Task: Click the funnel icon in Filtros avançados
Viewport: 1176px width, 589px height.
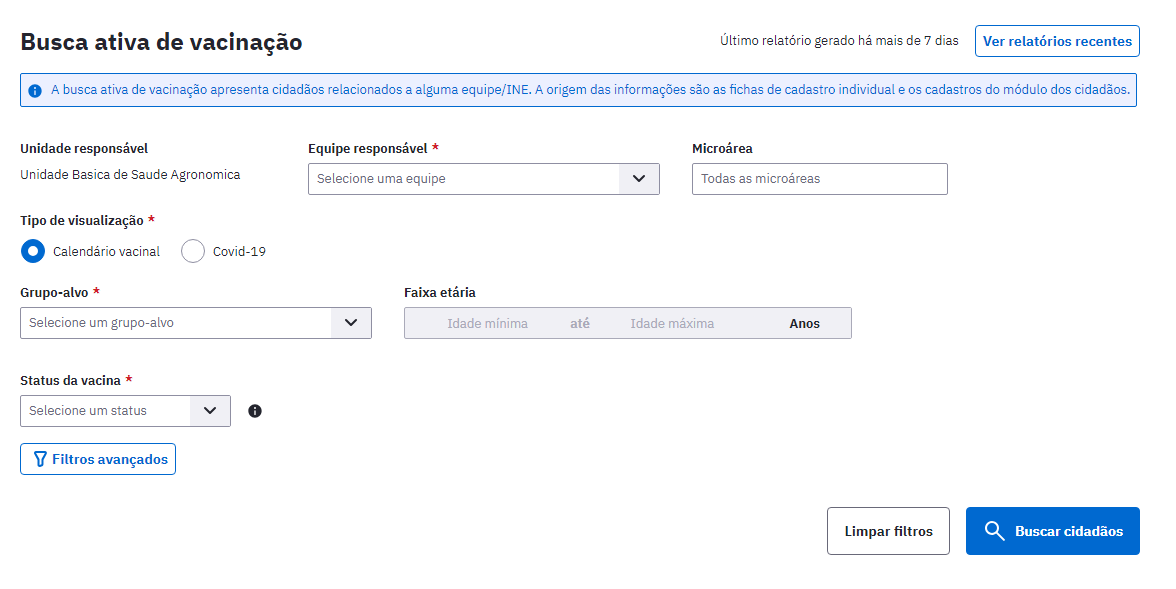Action: [x=40, y=459]
